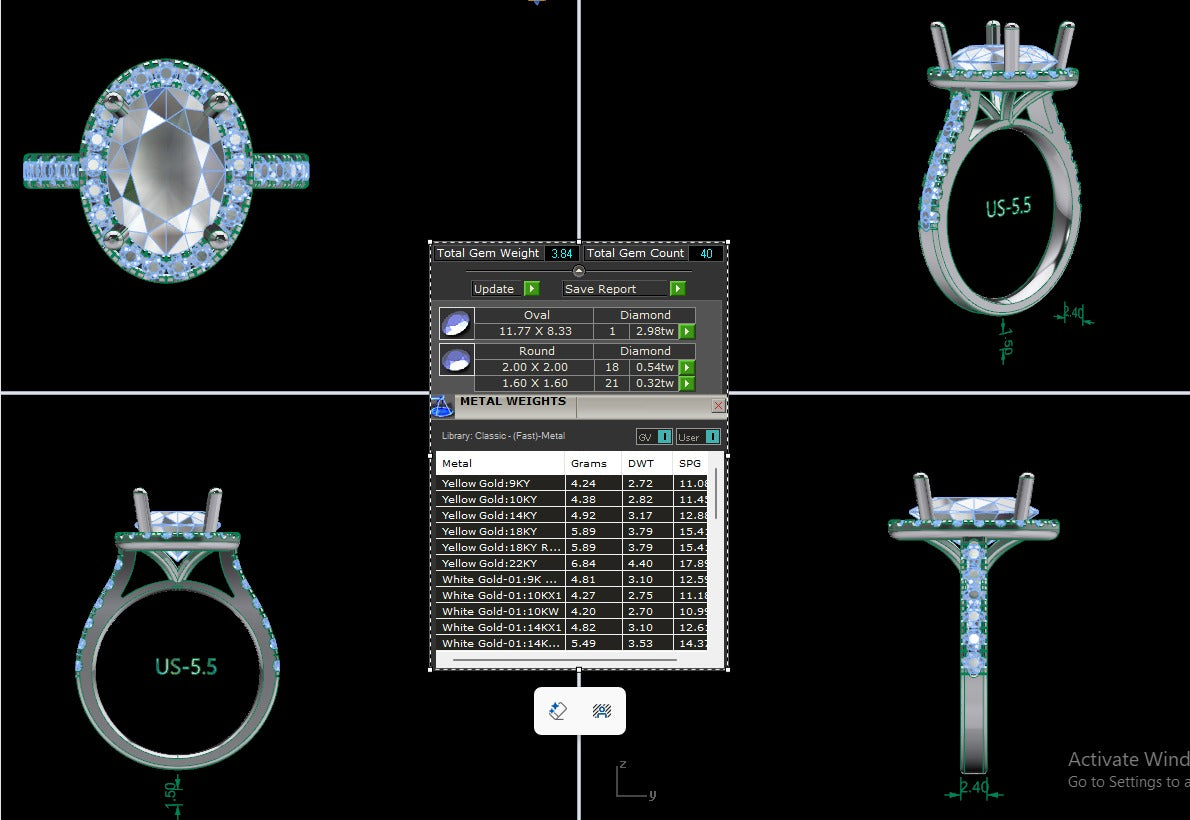
Task: Click the green arrow next to 2.98tw
Action: pyautogui.click(x=687, y=331)
